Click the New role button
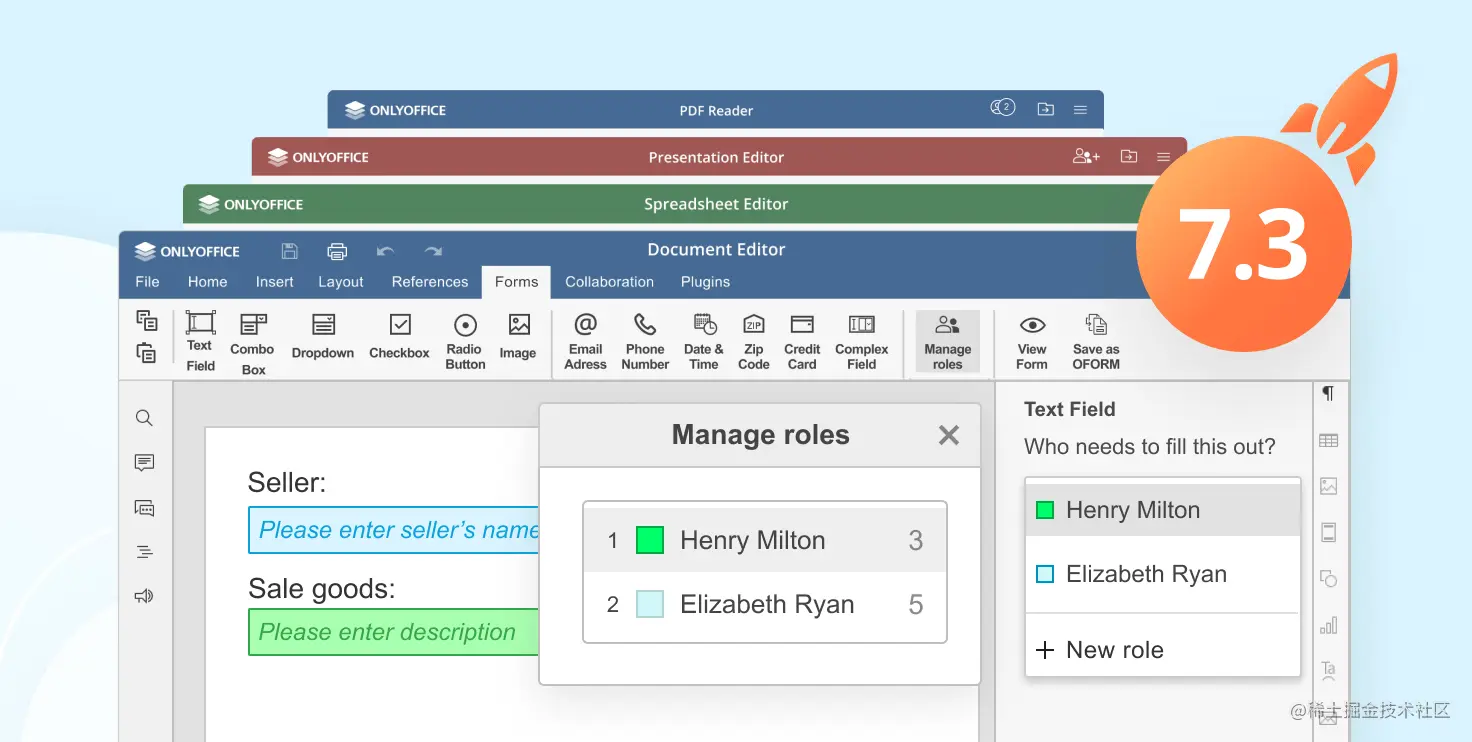This screenshot has width=1472, height=742. pos(1100,649)
